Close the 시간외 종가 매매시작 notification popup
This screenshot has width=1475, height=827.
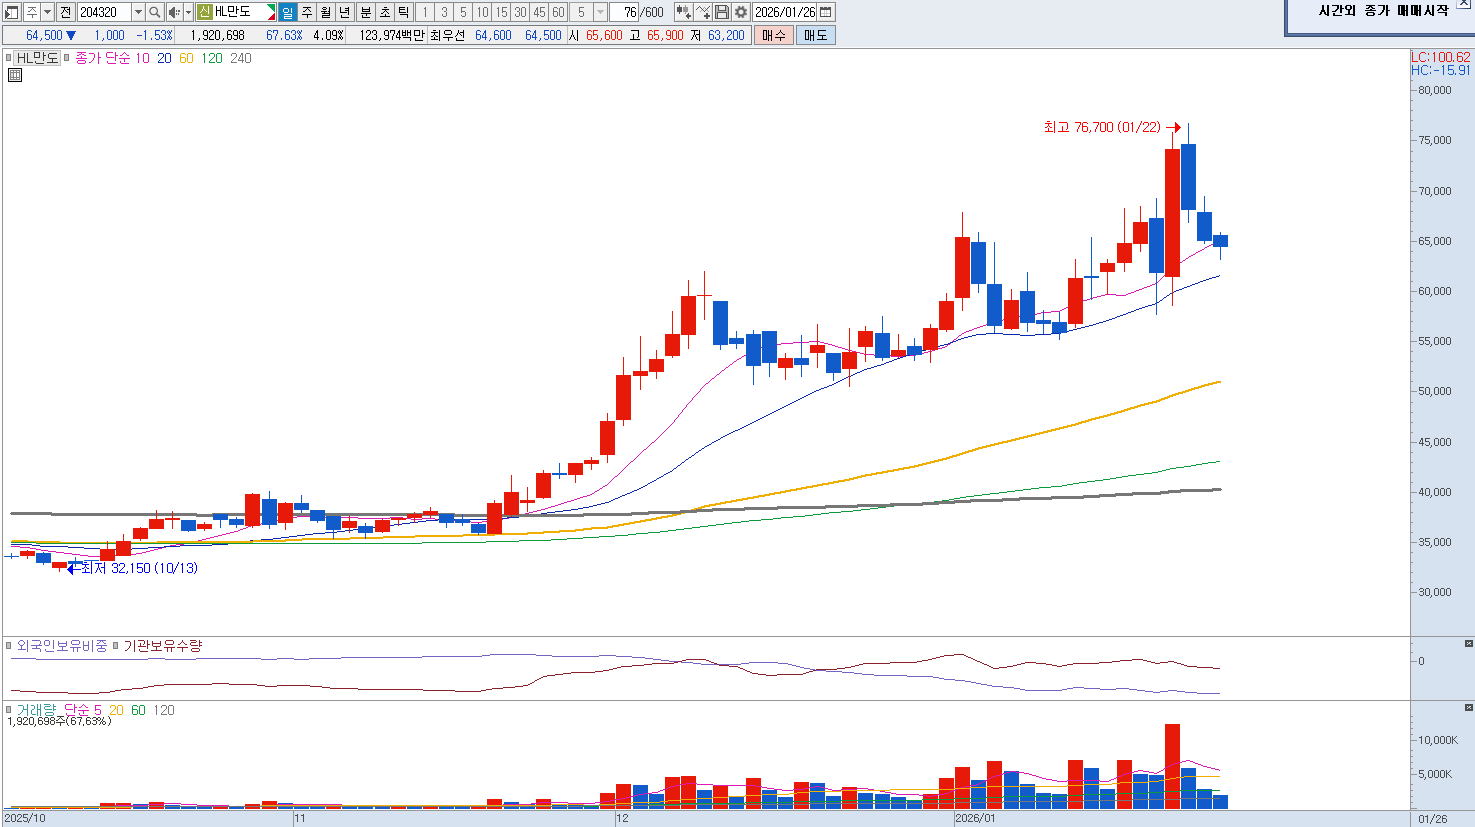(x=1464, y=5)
